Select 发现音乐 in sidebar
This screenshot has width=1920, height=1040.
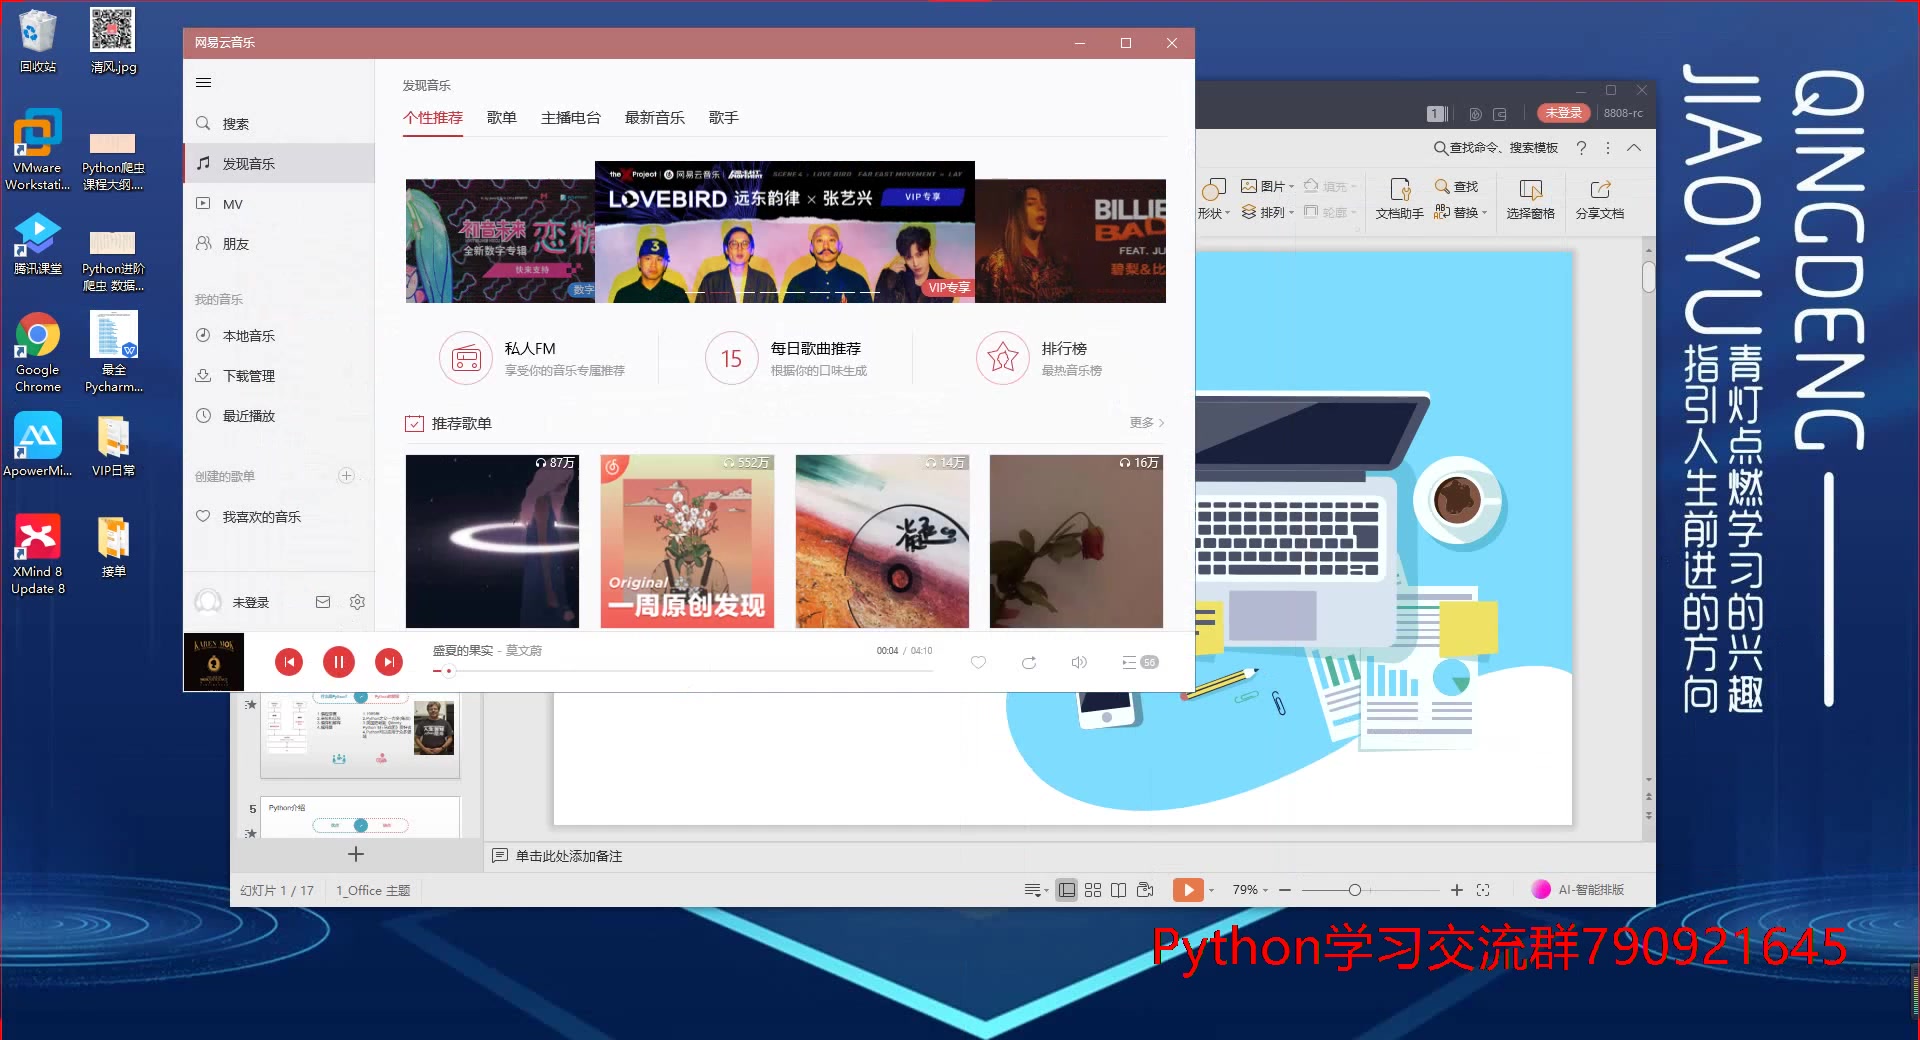pyautogui.click(x=279, y=164)
